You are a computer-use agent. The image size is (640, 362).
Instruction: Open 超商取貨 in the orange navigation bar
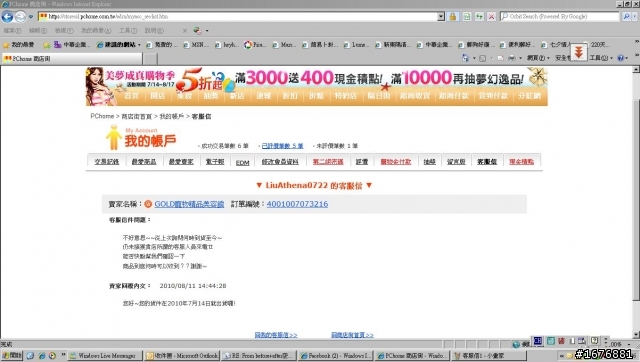coord(415,96)
